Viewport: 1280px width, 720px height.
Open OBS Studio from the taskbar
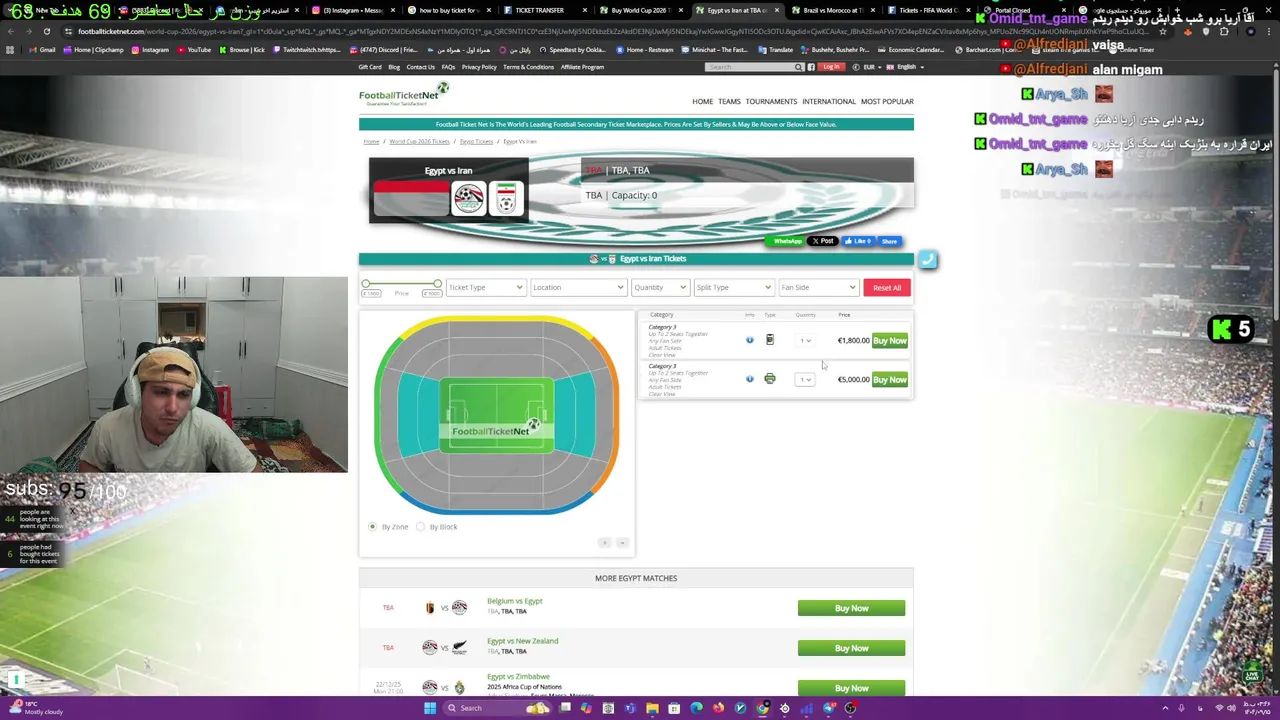coord(850,708)
